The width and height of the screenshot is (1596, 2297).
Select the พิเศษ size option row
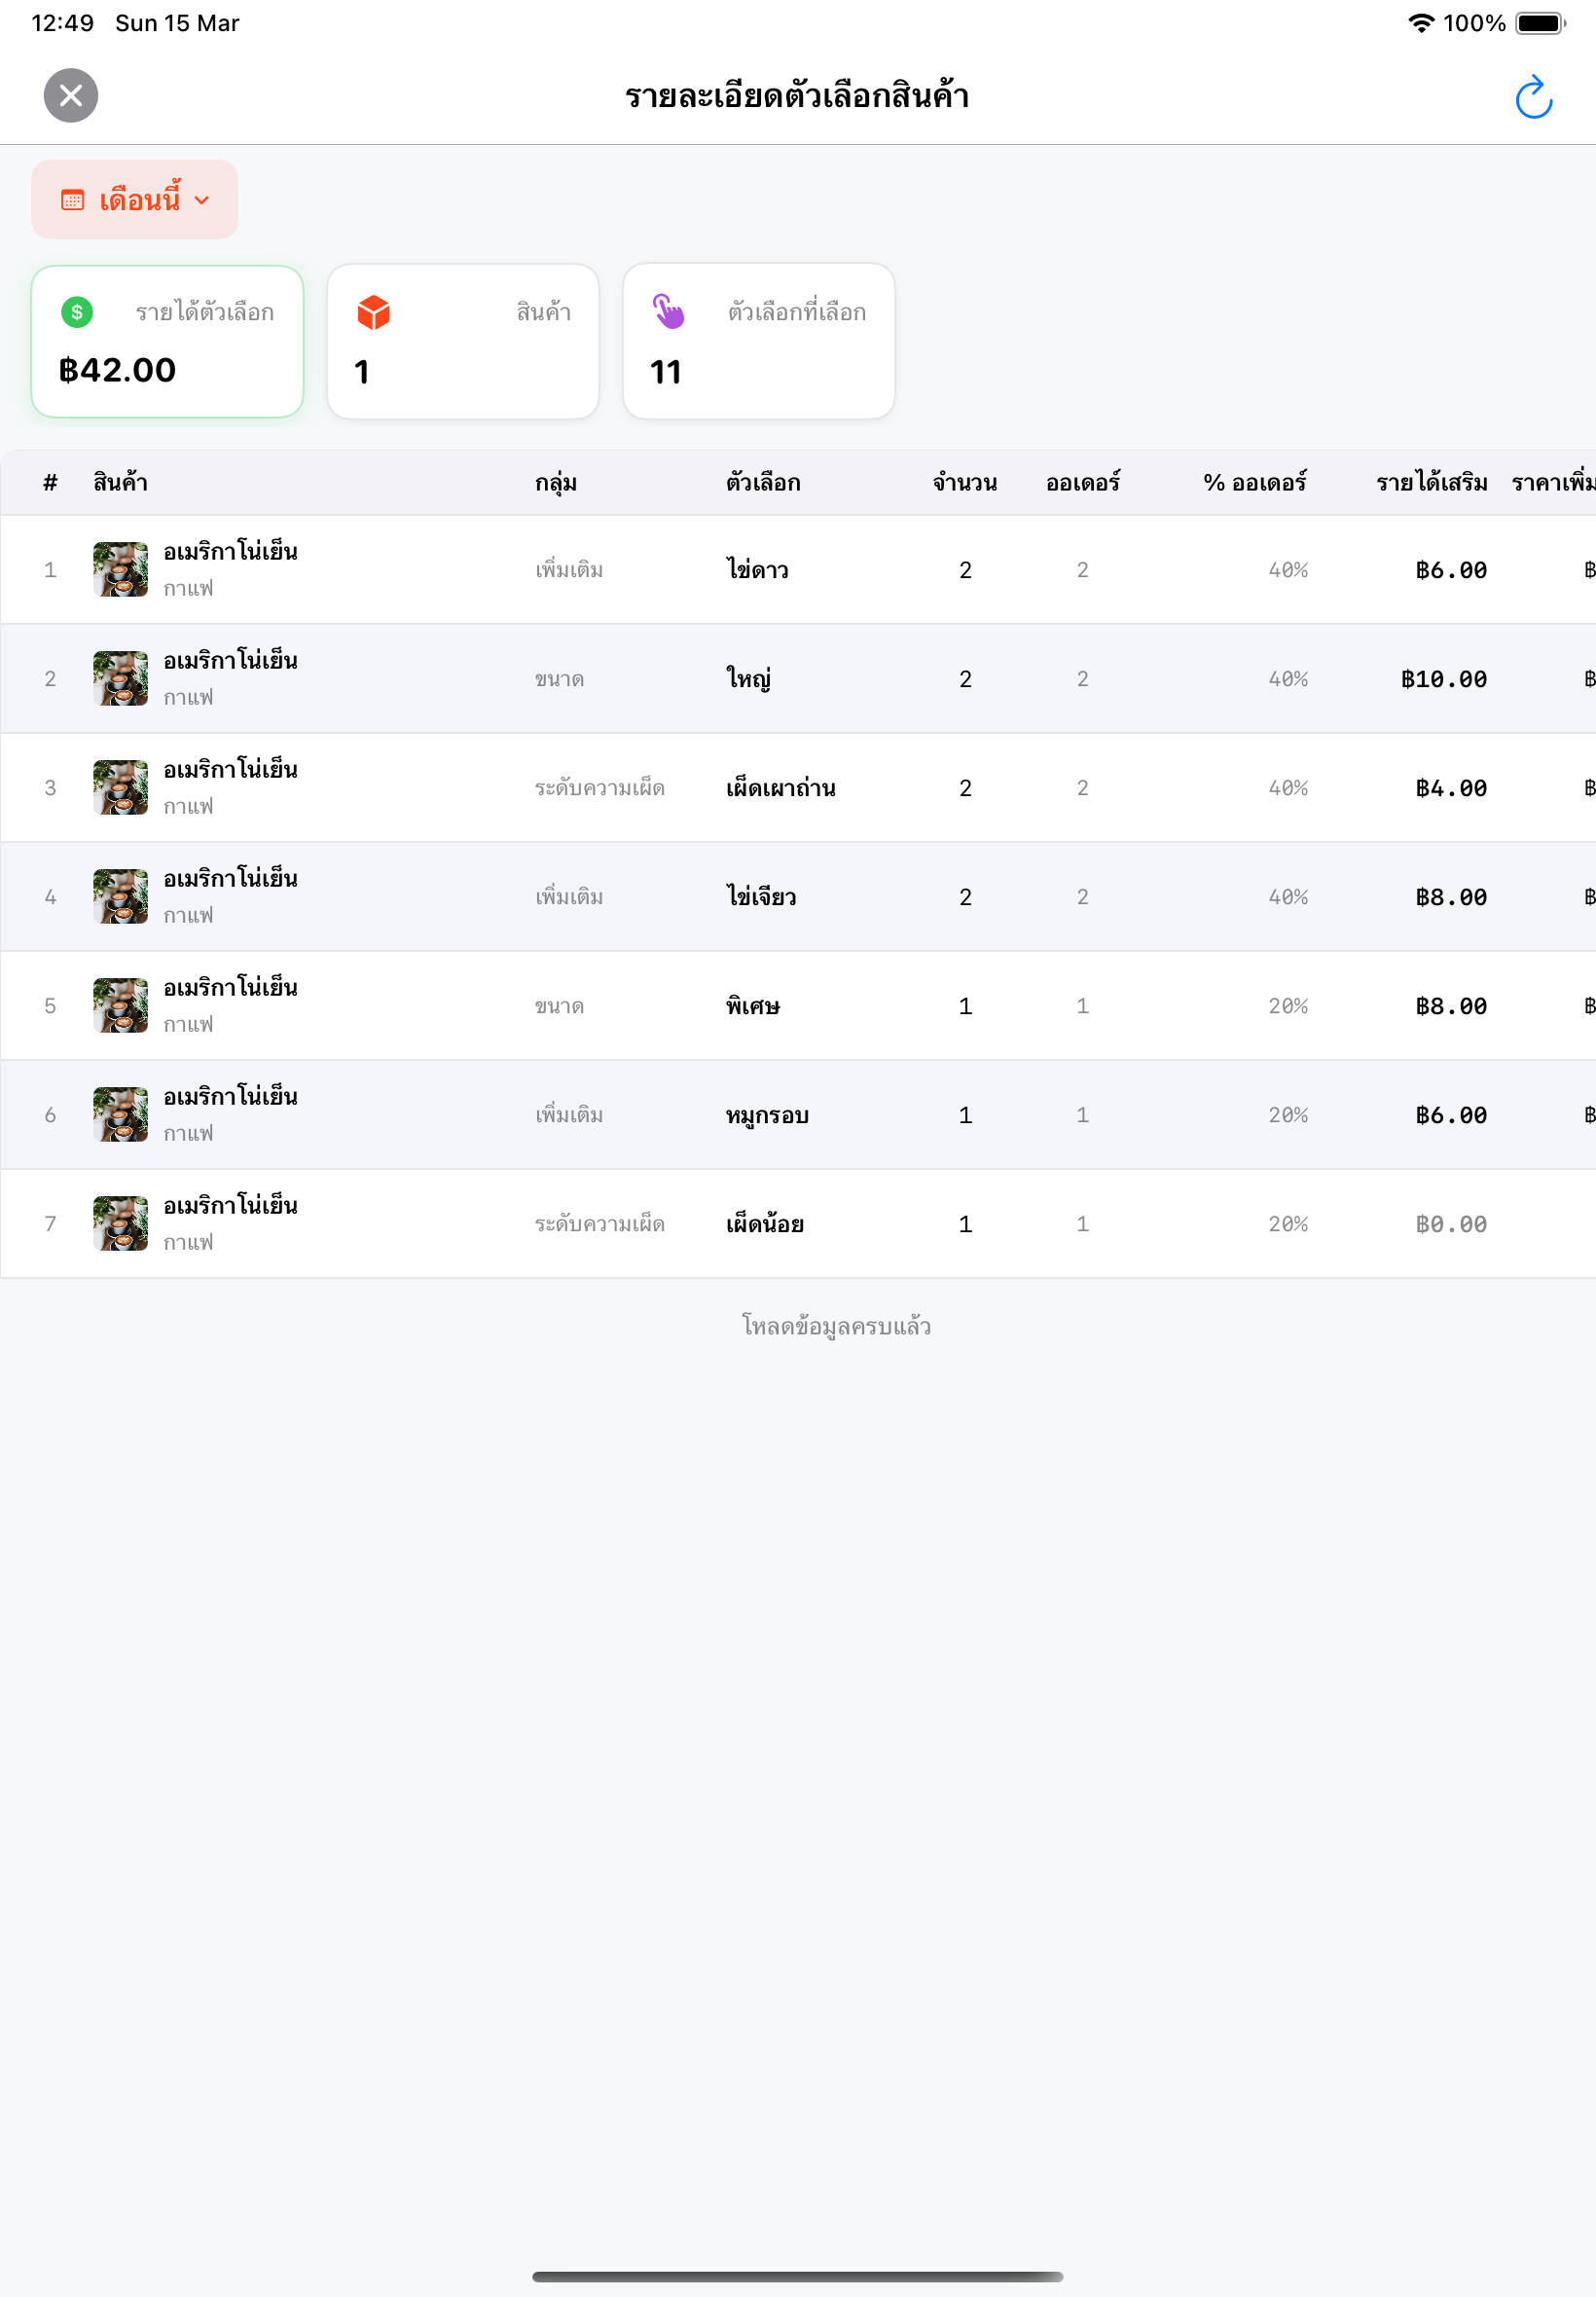tap(798, 1006)
